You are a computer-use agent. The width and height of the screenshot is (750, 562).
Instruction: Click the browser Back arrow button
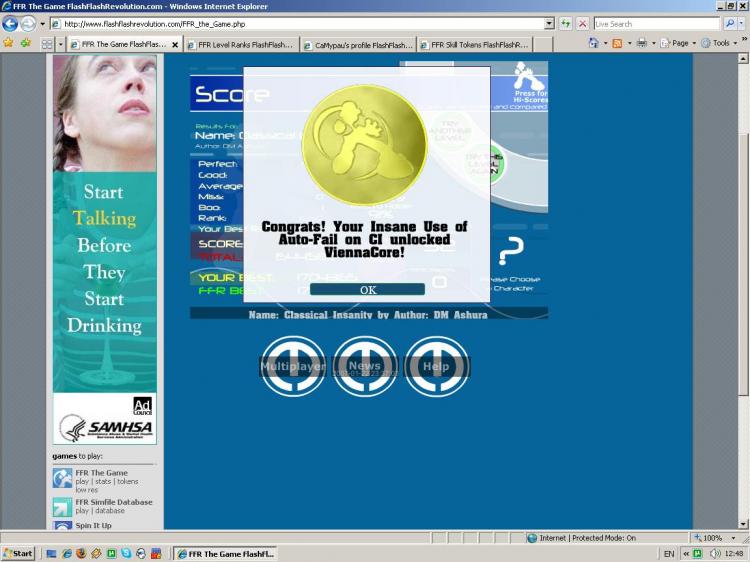(x=11, y=23)
